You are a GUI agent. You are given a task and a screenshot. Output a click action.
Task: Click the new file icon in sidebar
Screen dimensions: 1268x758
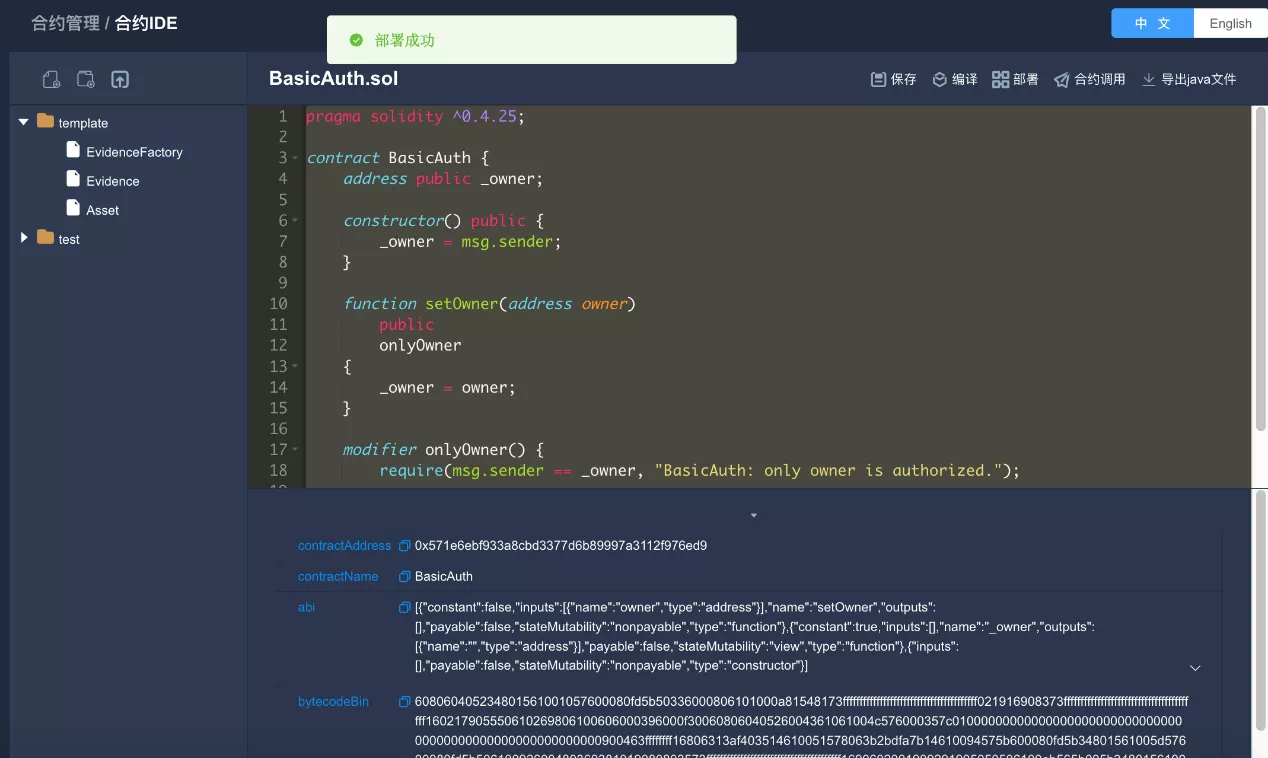click(x=51, y=79)
